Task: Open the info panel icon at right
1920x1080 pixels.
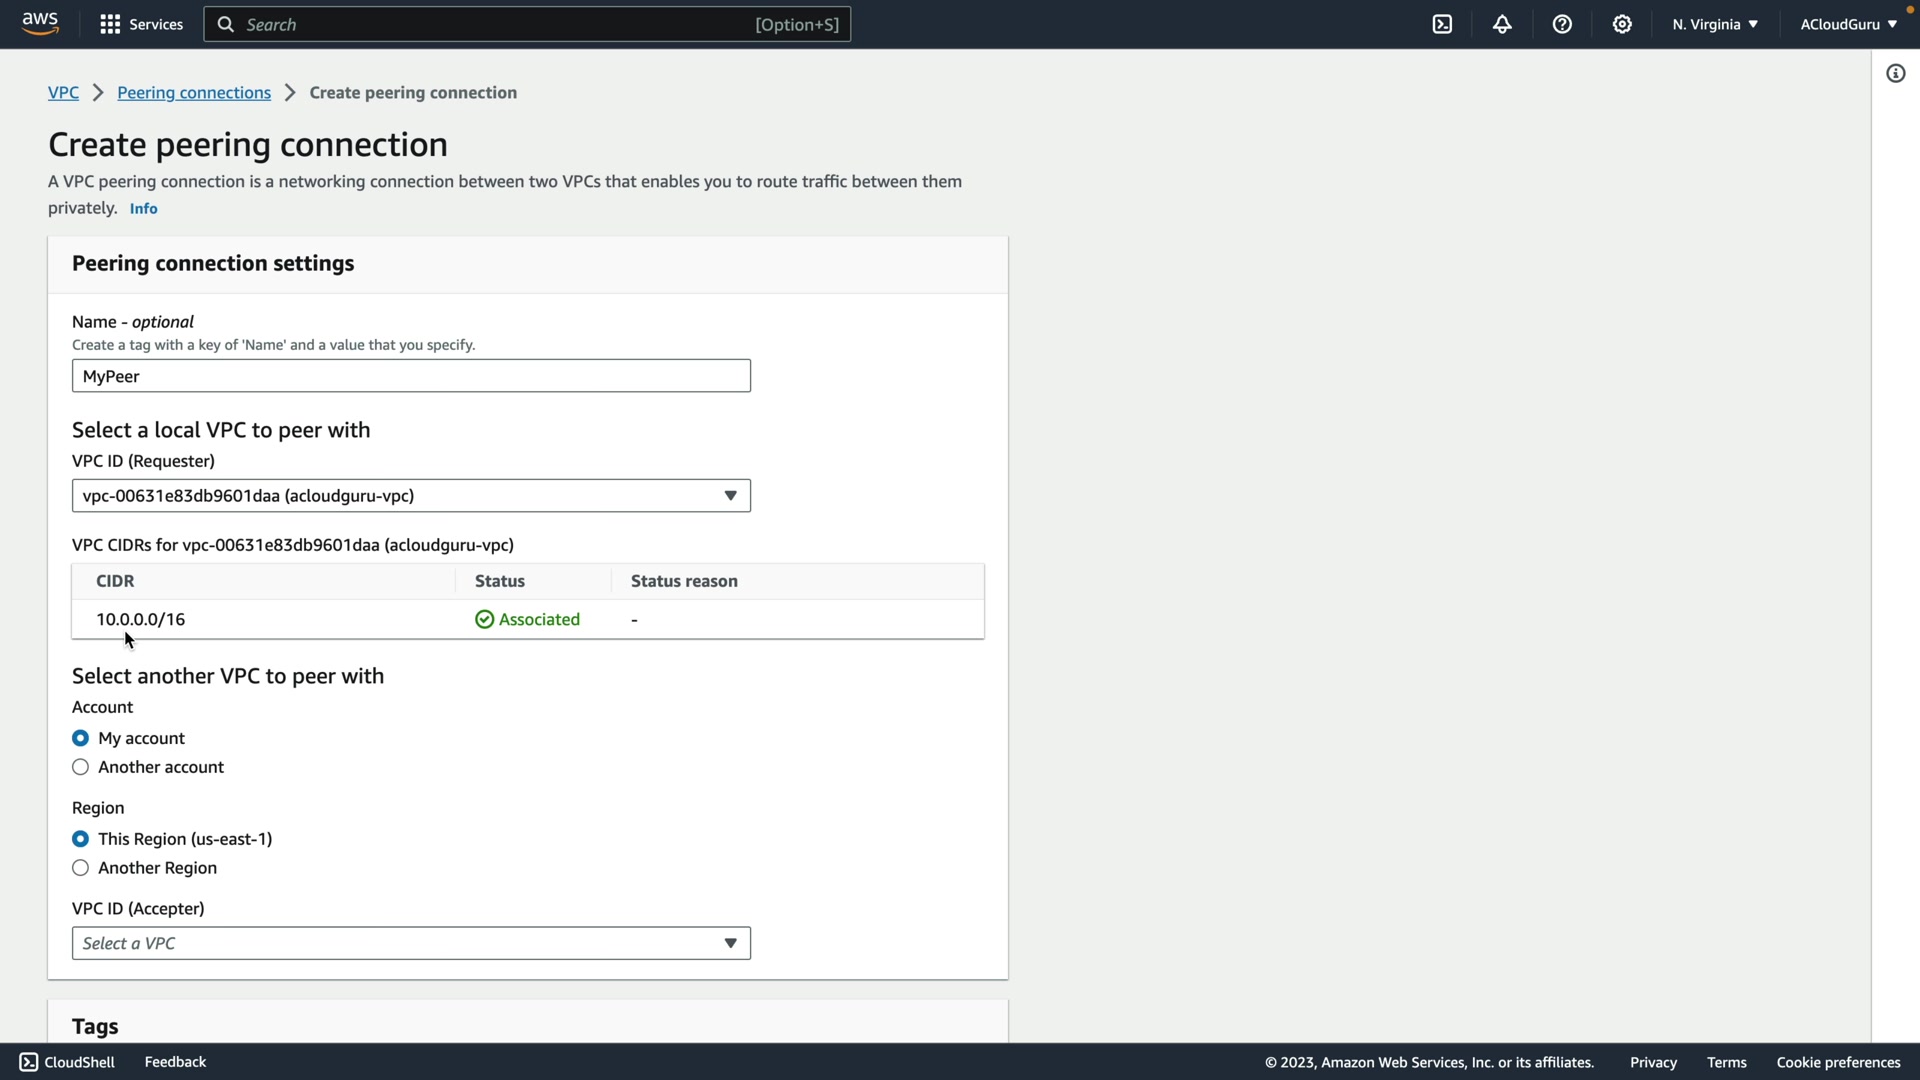Action: click(x=1895, y=73)
